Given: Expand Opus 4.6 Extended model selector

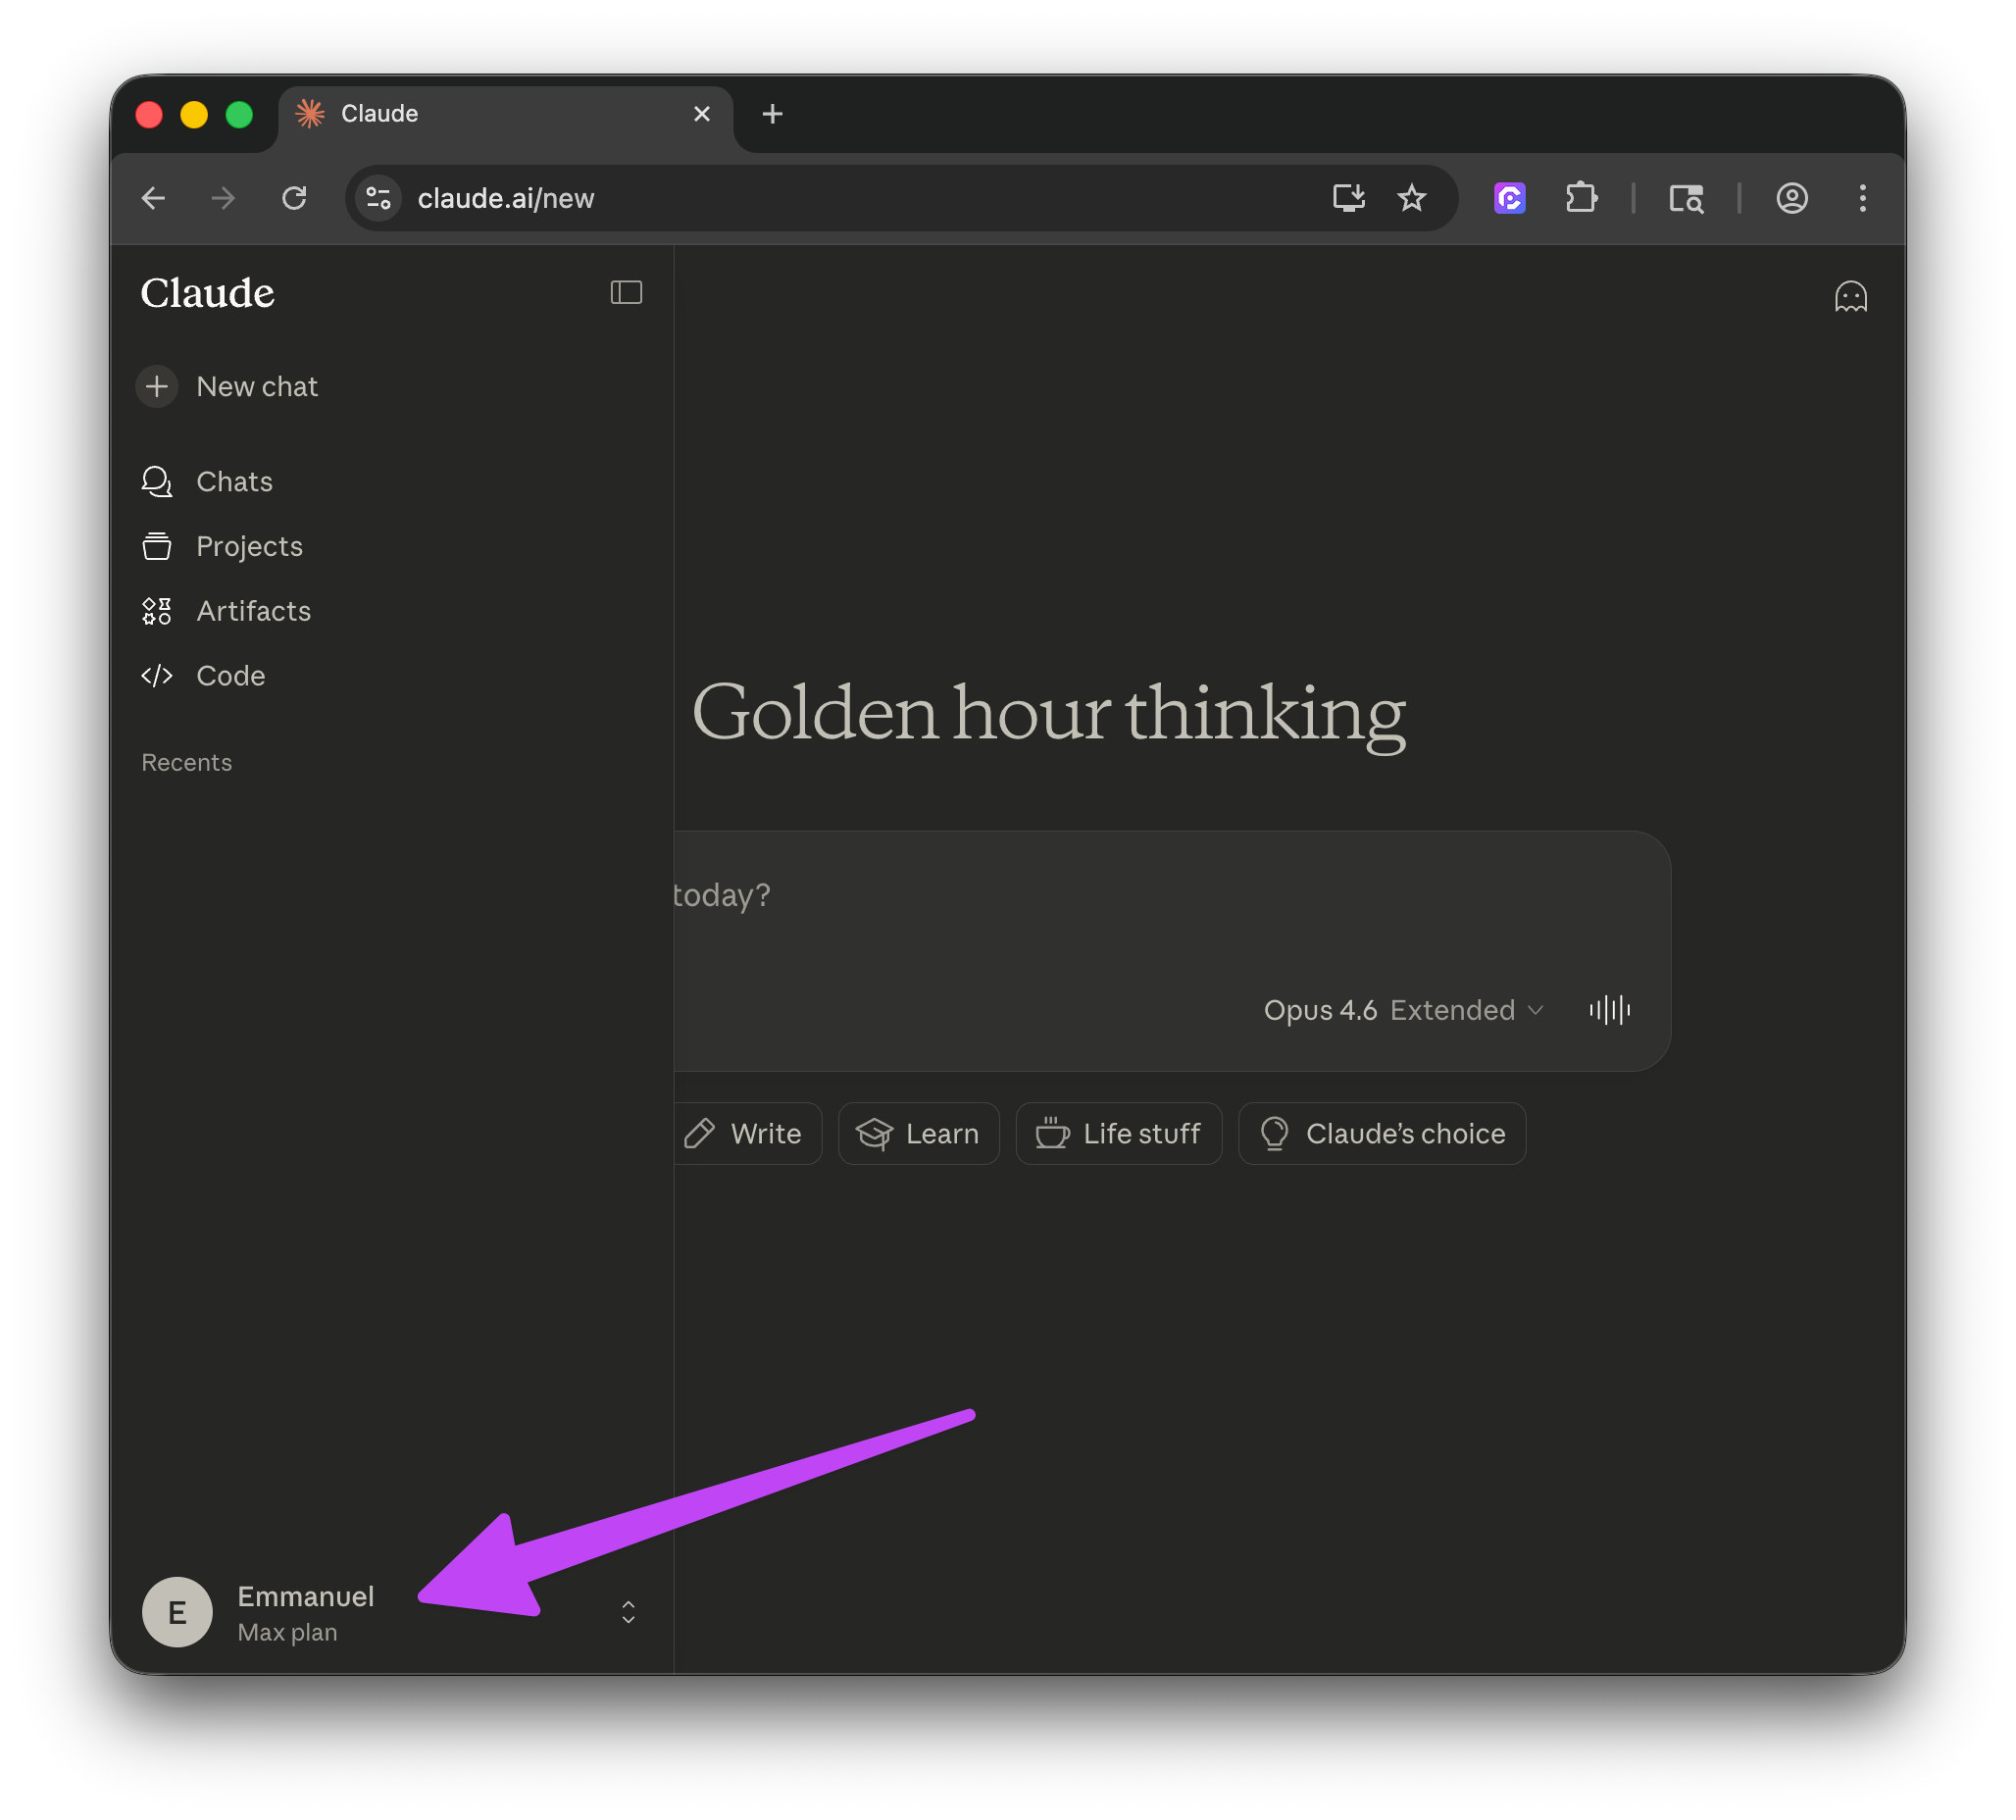Looking at the screenshot, I should coord(1403,1010).
